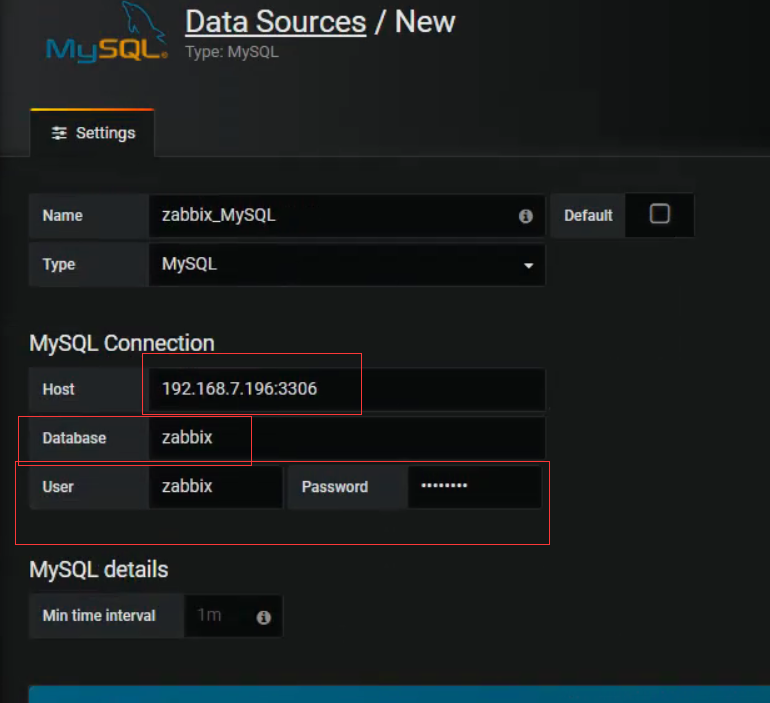Switch to the Settings tab
This screenshot has height=703, width=770.
pyautogui.click(x=92, y=133)
